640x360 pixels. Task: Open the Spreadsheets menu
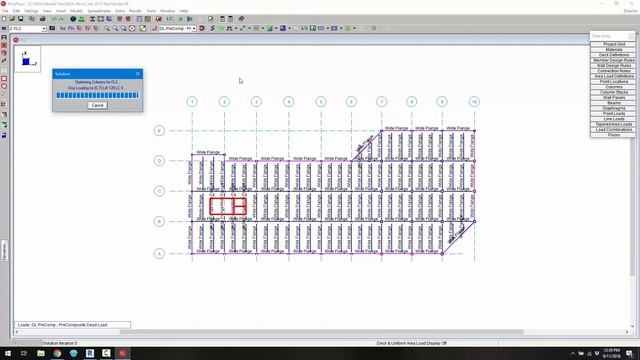point(99,11)
